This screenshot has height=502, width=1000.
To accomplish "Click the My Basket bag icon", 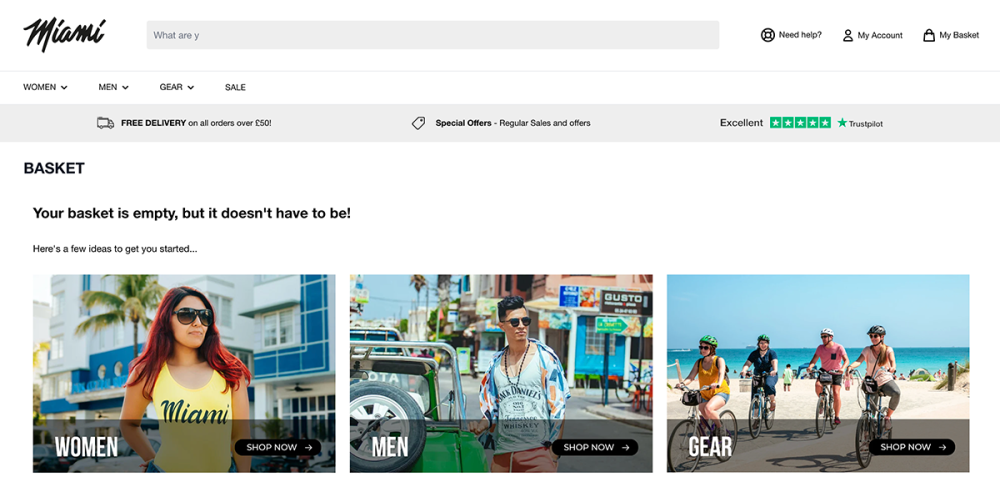I will tap(929, 35).
